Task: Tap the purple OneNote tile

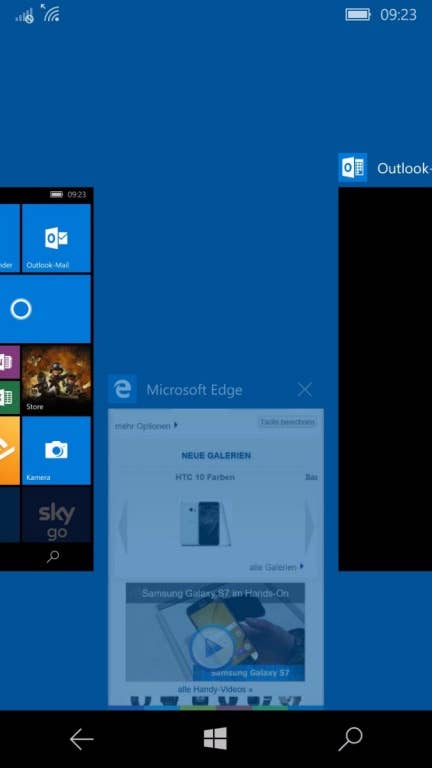Action: click(10, 362)
